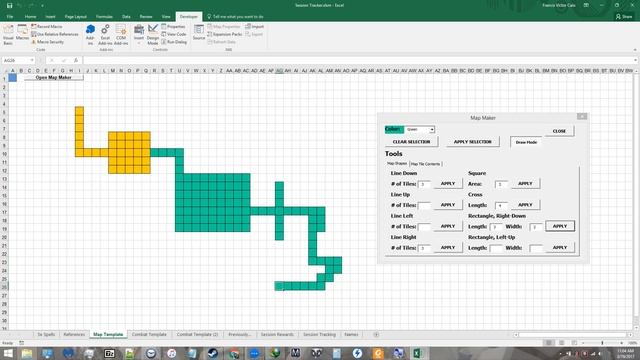Open the Macros dialog
Screen dimensions: 640x360
22,33
